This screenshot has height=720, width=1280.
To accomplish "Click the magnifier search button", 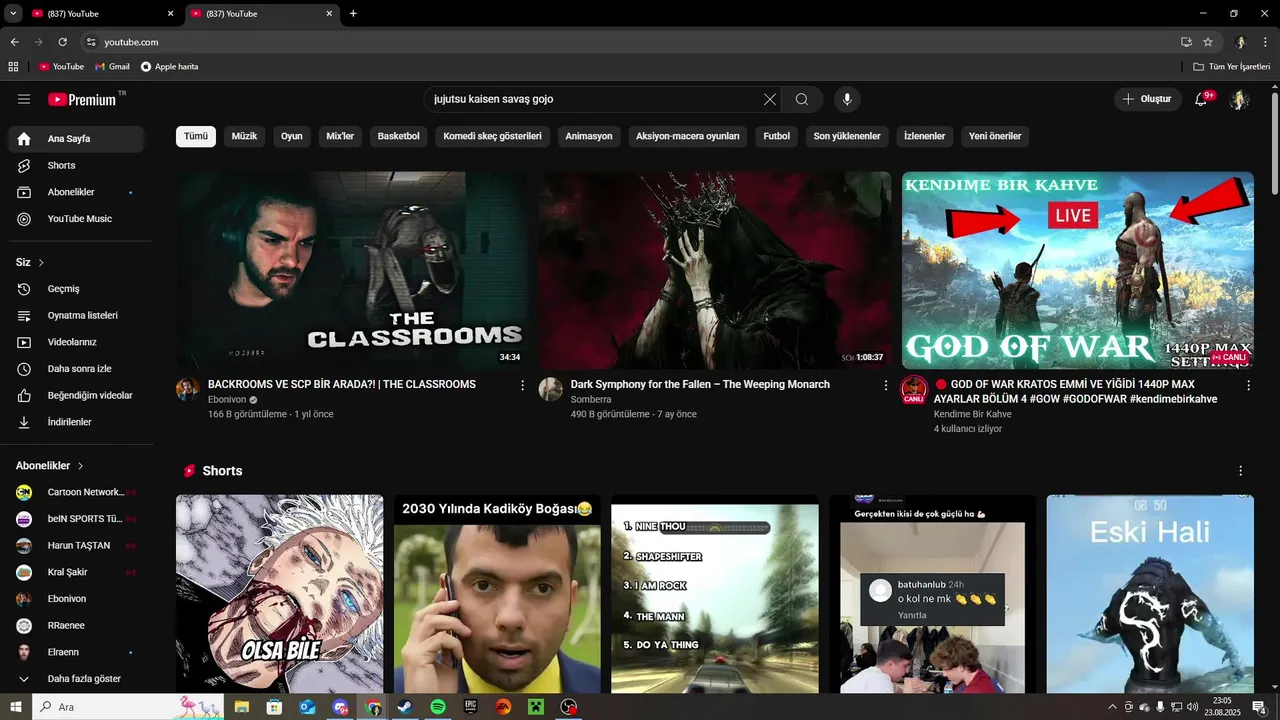I will pos(802,99).
